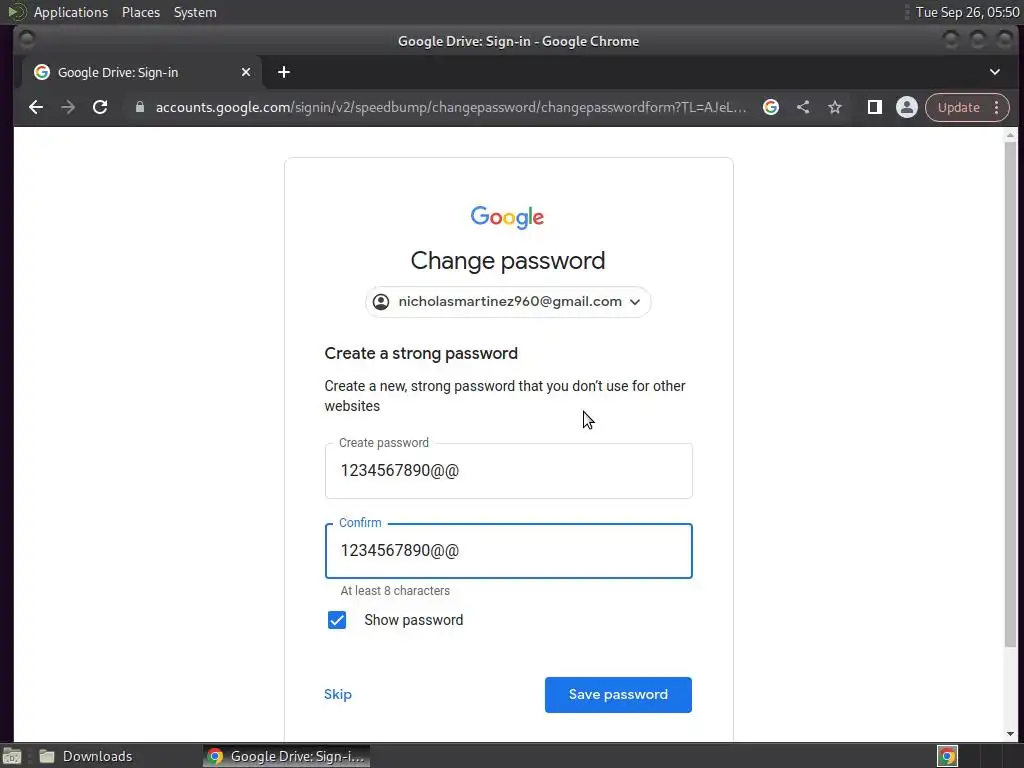Click the Save password button
This screenshot has width=1024, height=768.
click(618, 694)
